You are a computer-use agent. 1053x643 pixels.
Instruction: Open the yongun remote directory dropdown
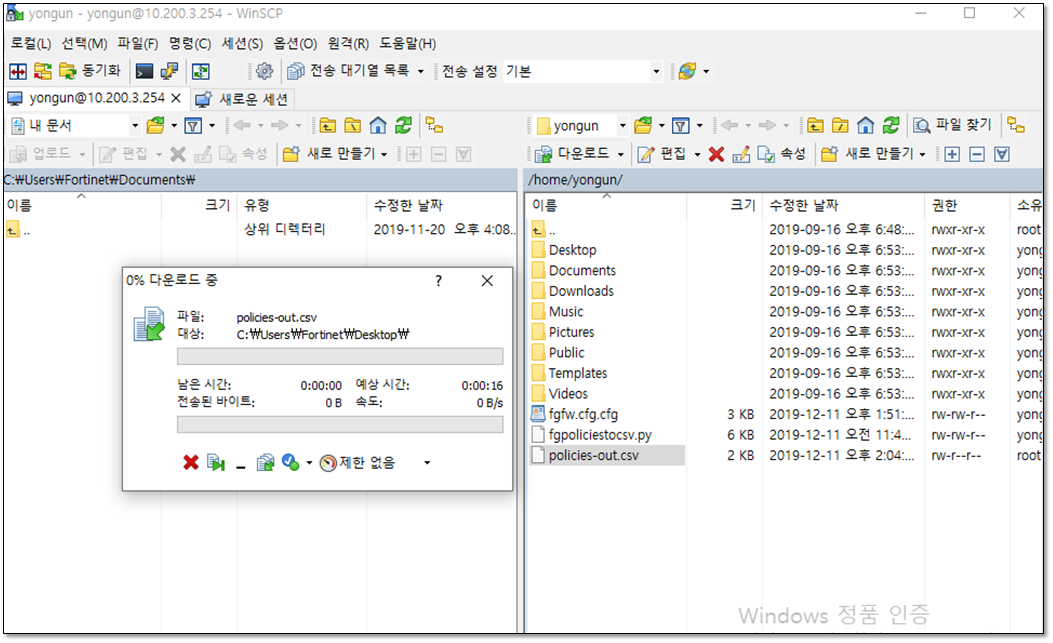point(622,125)
